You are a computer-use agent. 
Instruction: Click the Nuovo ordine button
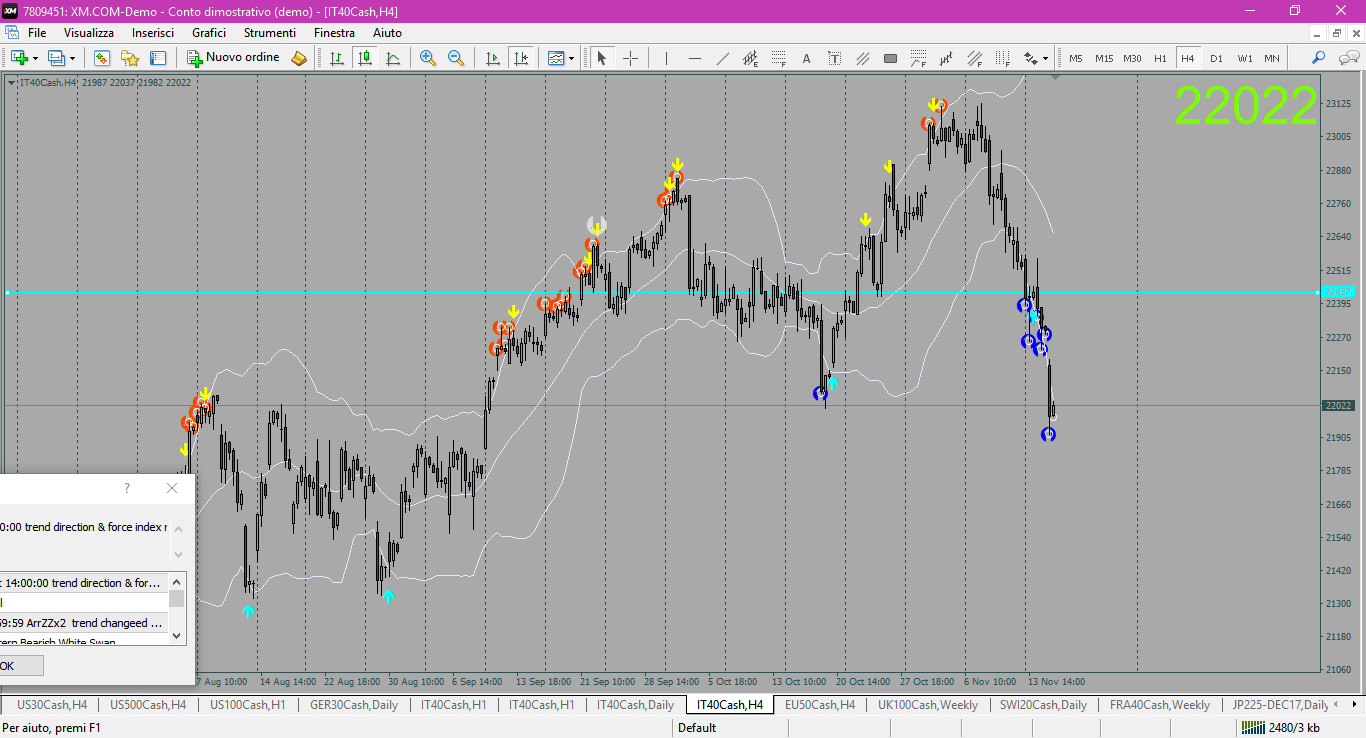click(x=233, y=58)
